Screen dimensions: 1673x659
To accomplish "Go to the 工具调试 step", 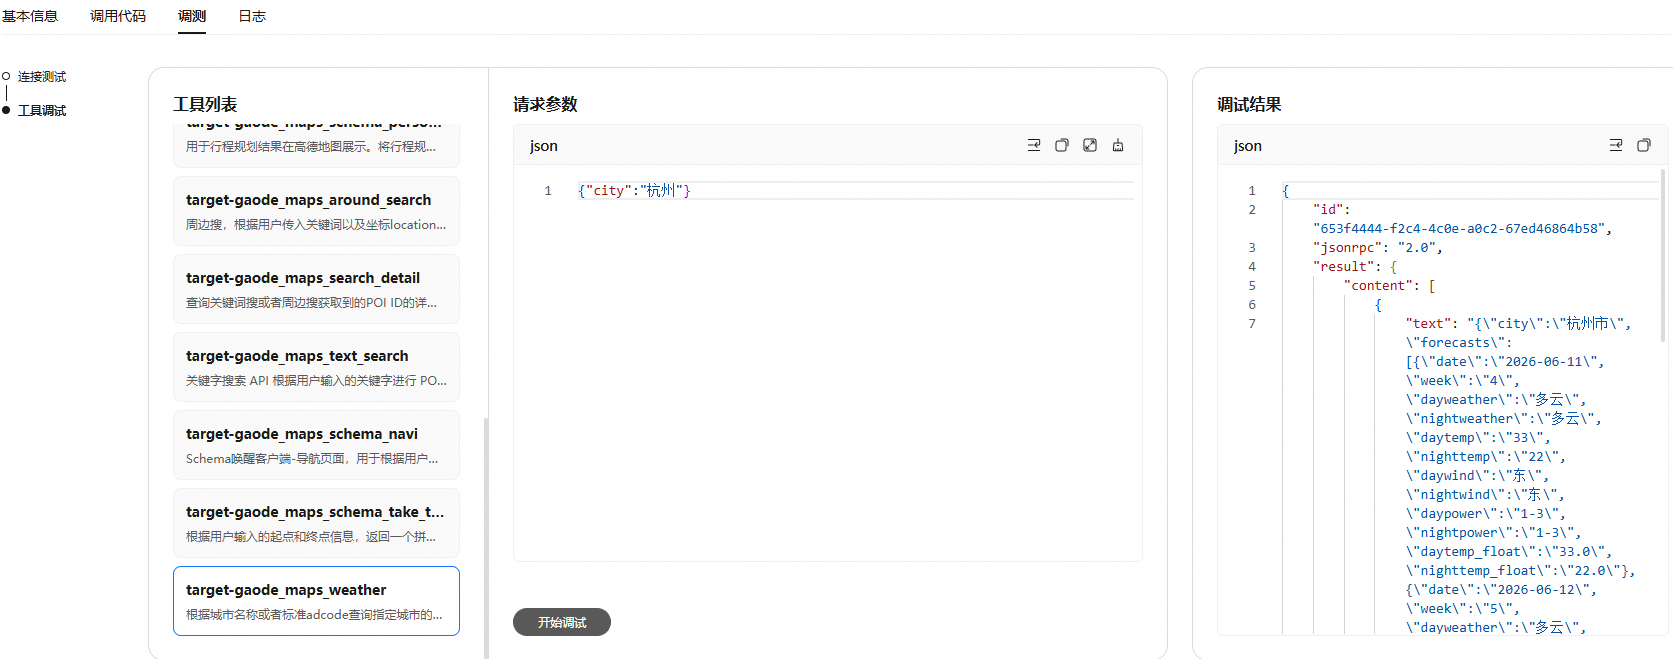I will point(42,110).
